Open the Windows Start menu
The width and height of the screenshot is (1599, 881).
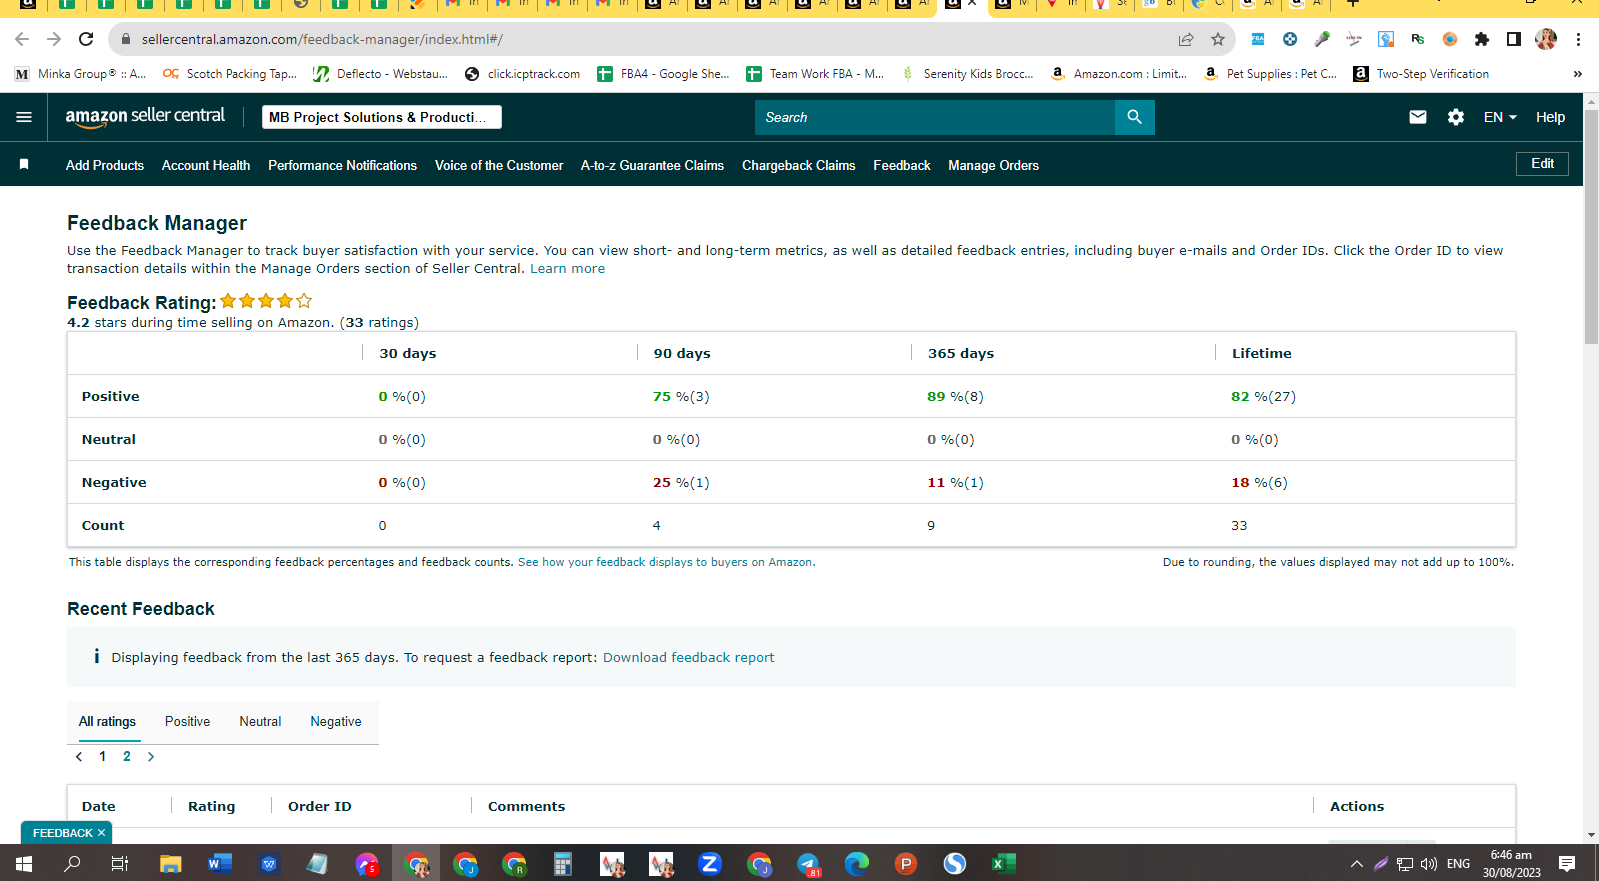pos(24,864)
